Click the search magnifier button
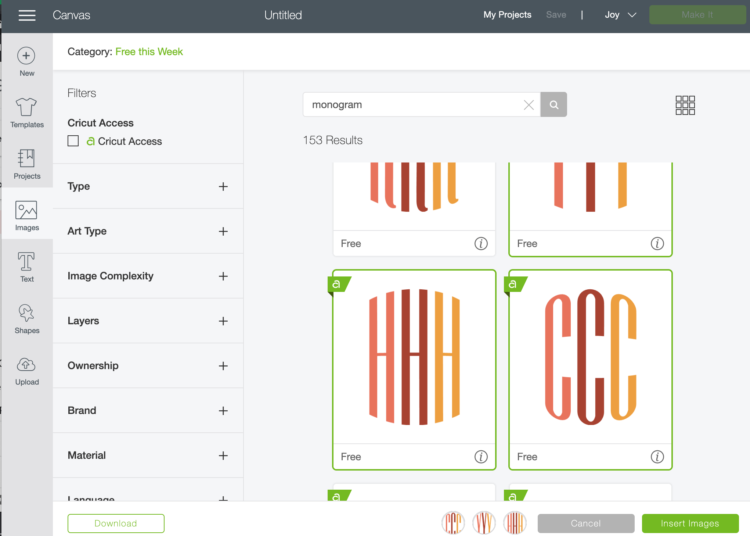750x536 pixels. [x=554, y=104]
